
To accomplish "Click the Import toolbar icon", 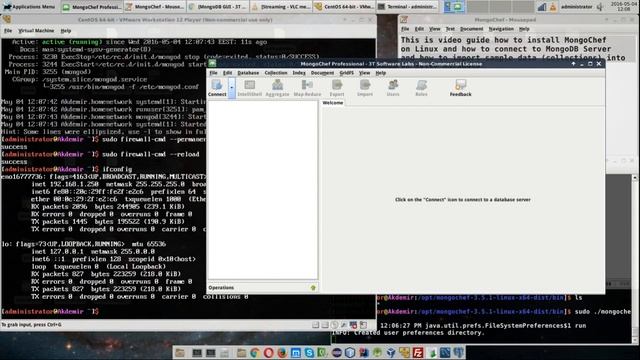I will point(365,88).
